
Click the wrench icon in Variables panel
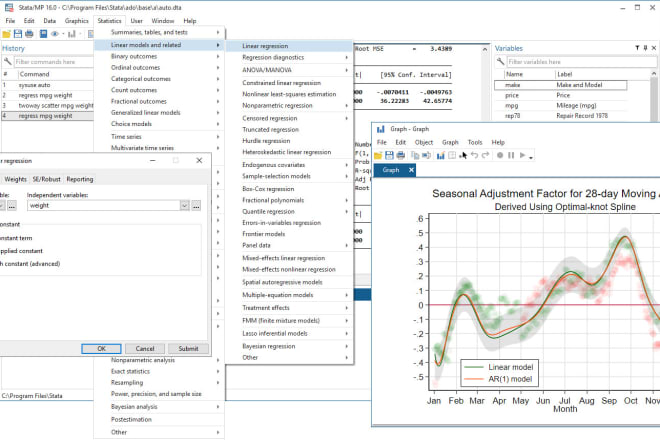500,62
